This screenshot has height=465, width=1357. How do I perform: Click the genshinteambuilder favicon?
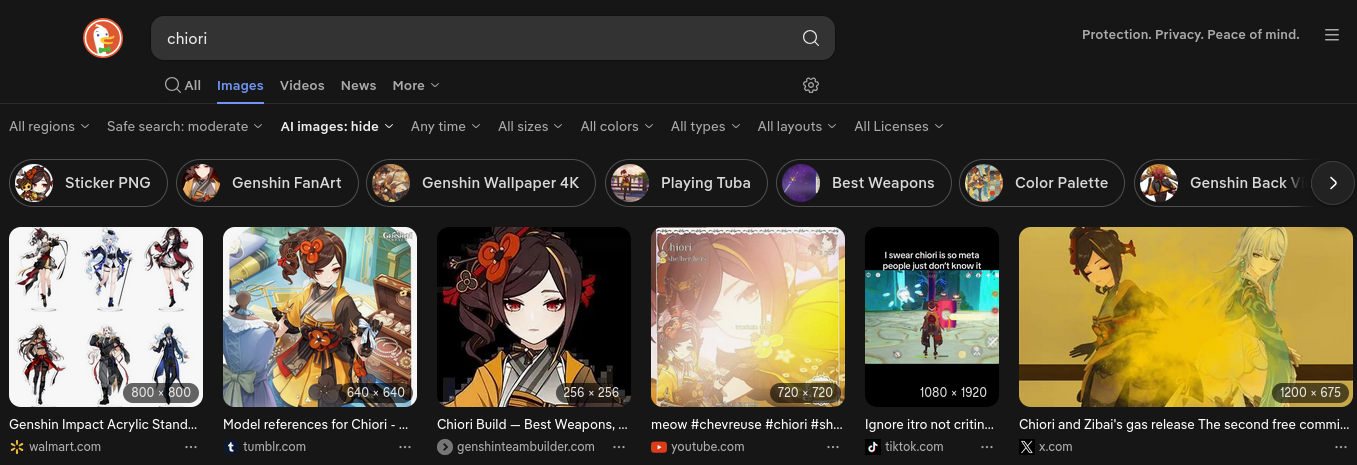coord(444,447)
